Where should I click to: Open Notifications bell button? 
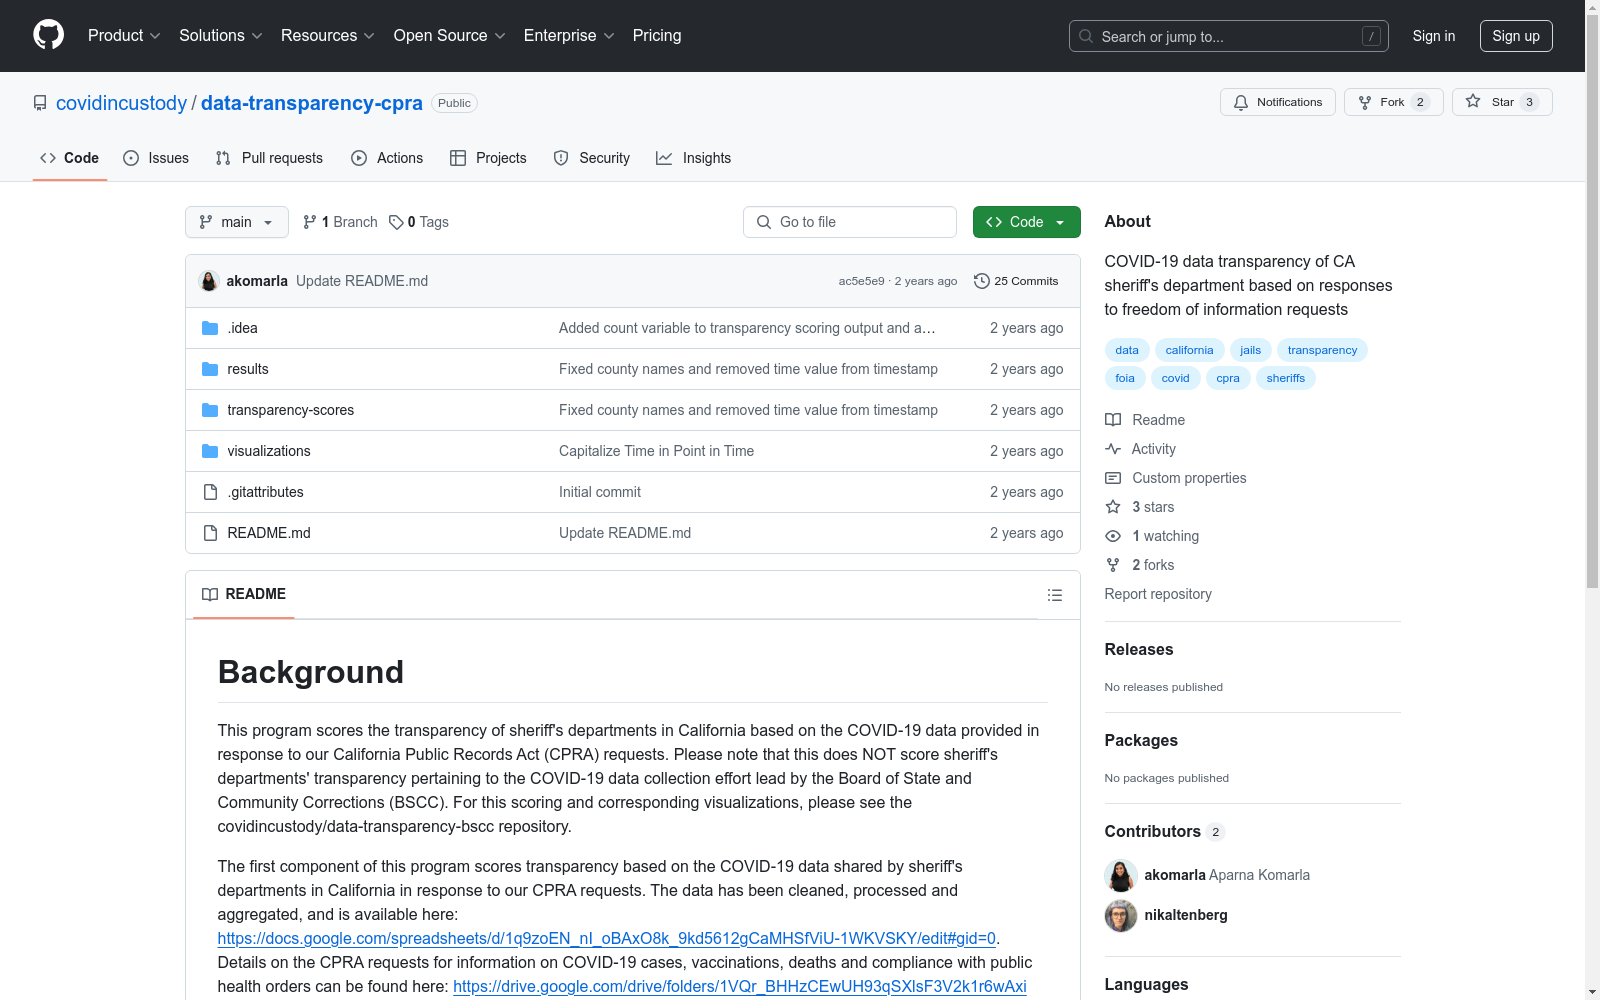pos(1278,102)
